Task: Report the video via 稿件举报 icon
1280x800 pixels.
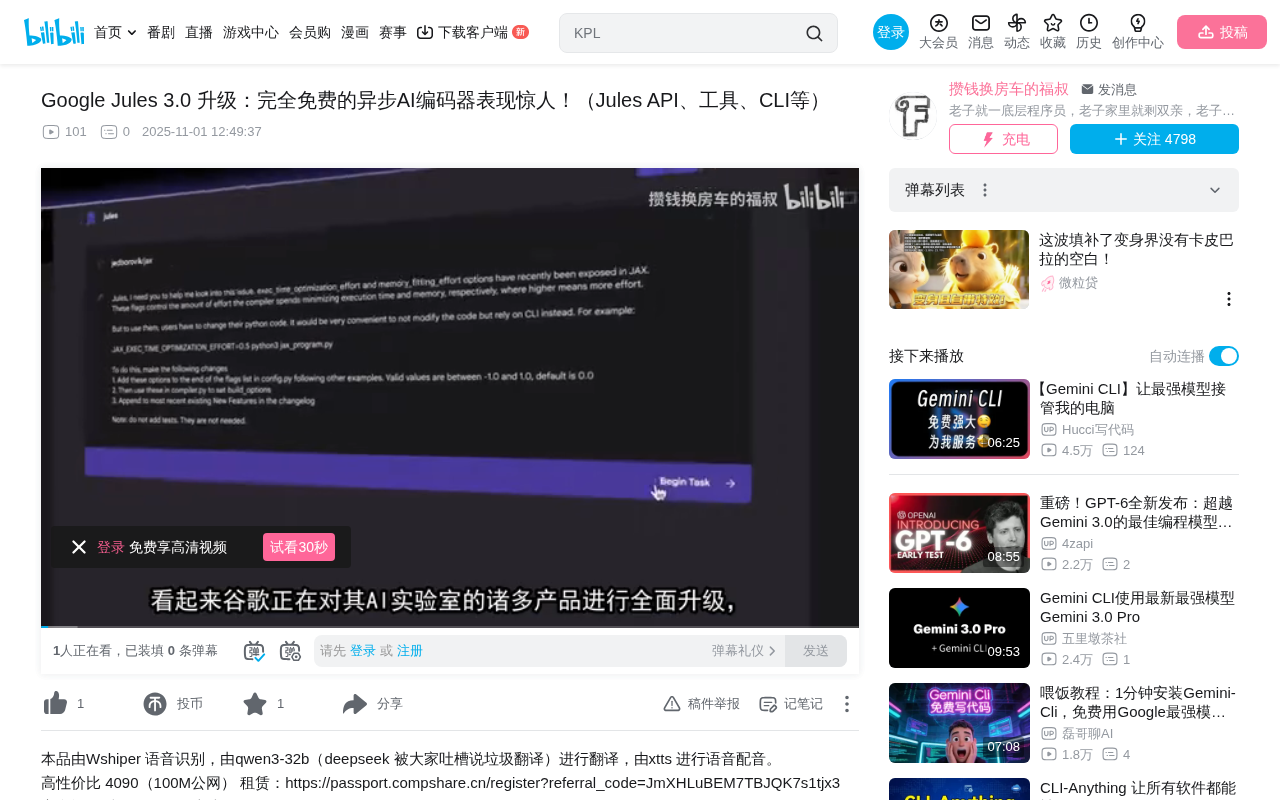Action: pos(672,704)
